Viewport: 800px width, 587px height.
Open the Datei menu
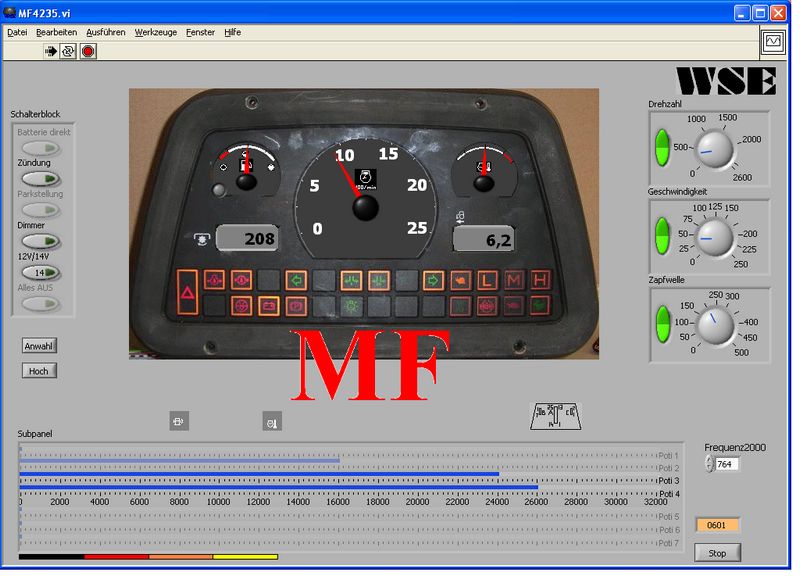pos(17,32)
